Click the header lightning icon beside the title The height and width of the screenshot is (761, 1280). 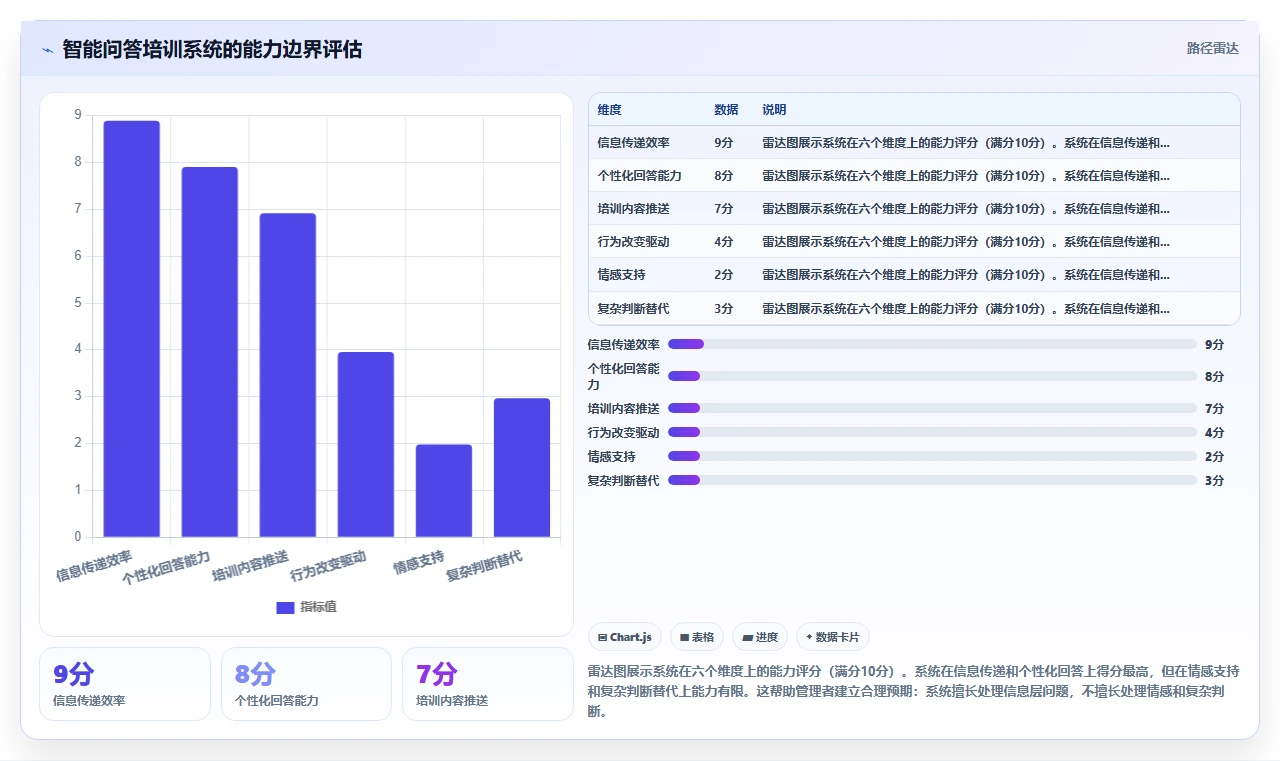(x=47, y=49)
